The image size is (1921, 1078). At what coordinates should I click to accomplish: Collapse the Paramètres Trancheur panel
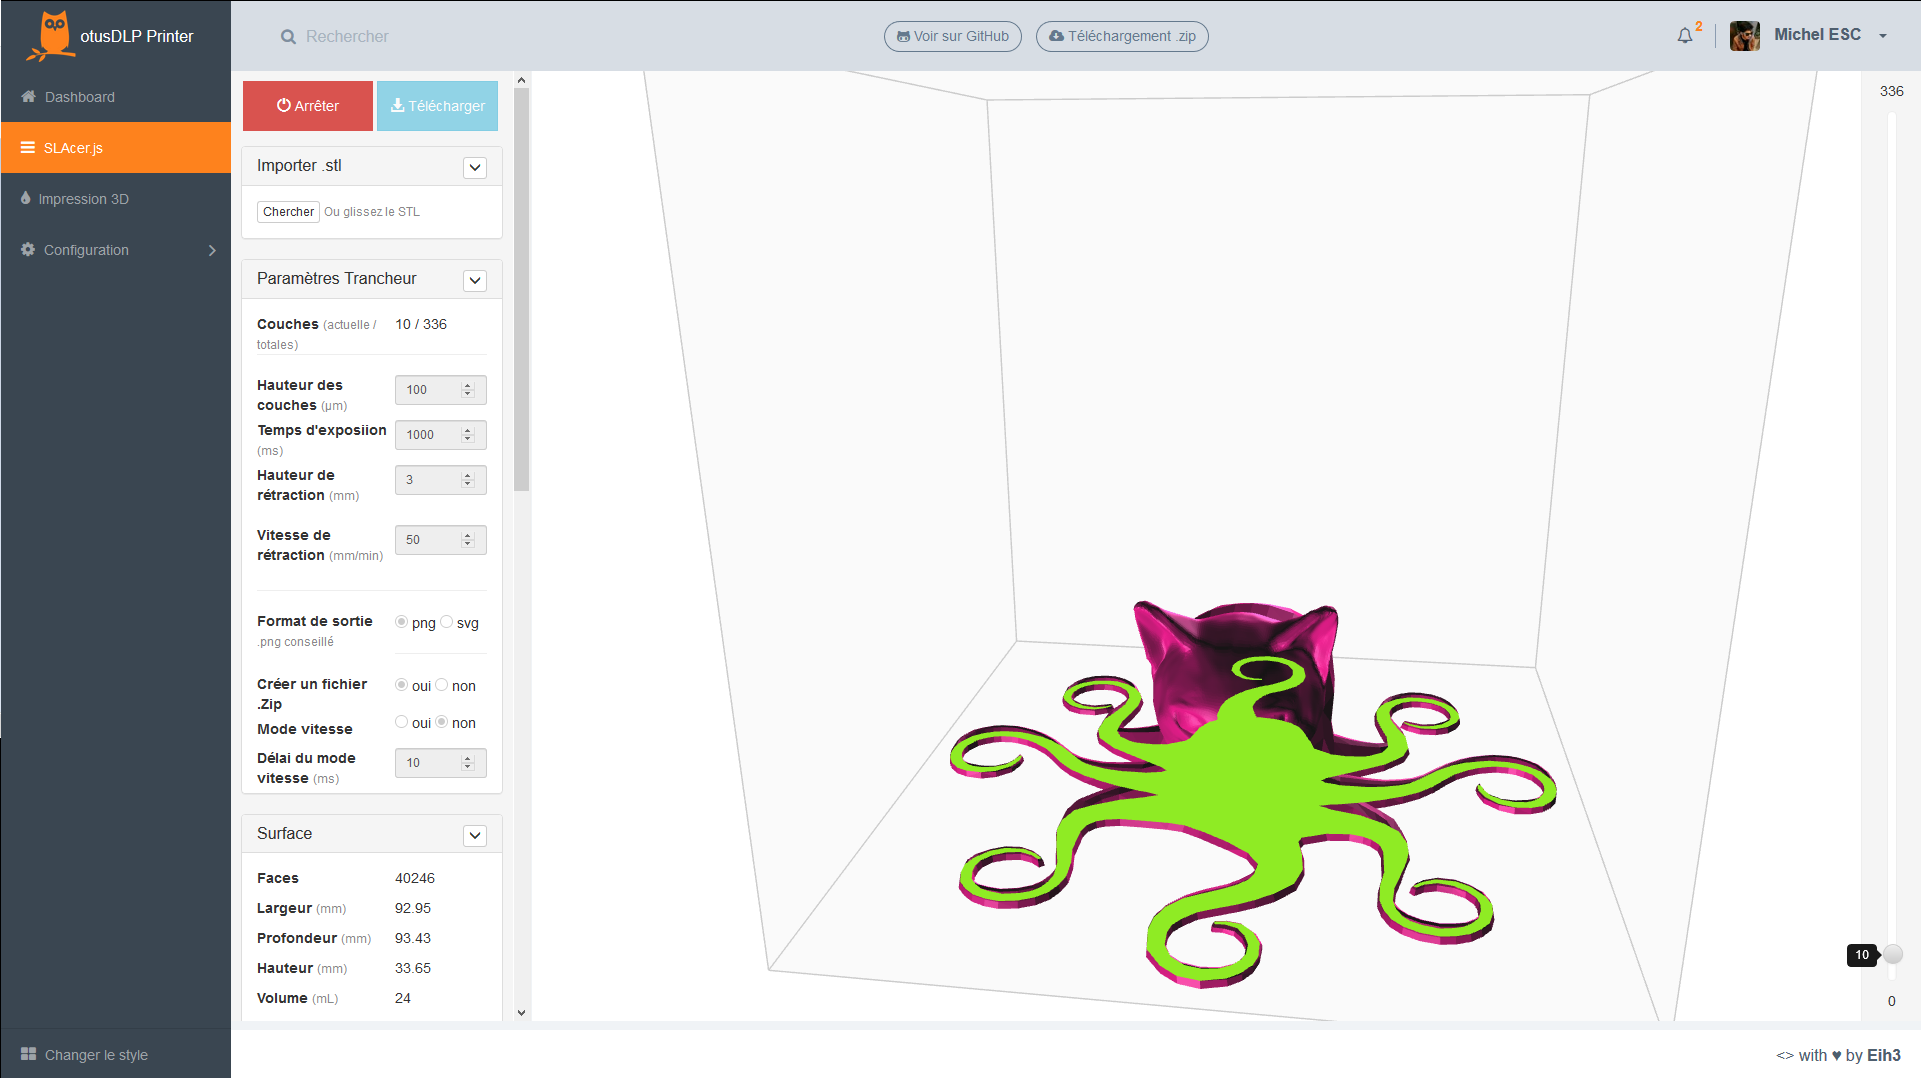point(475,280)
